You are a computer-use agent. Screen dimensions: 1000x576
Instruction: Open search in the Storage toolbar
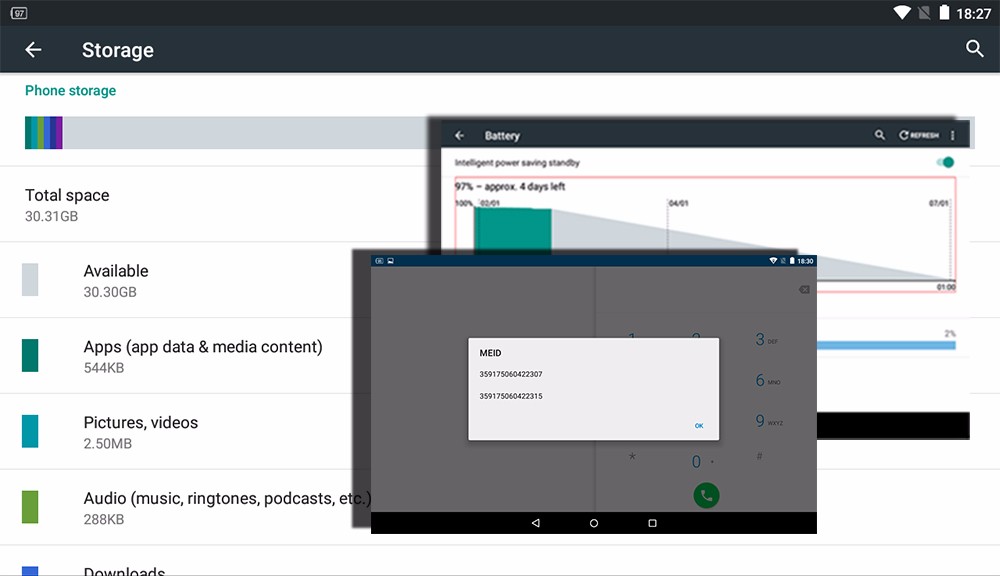pos(974,49)
